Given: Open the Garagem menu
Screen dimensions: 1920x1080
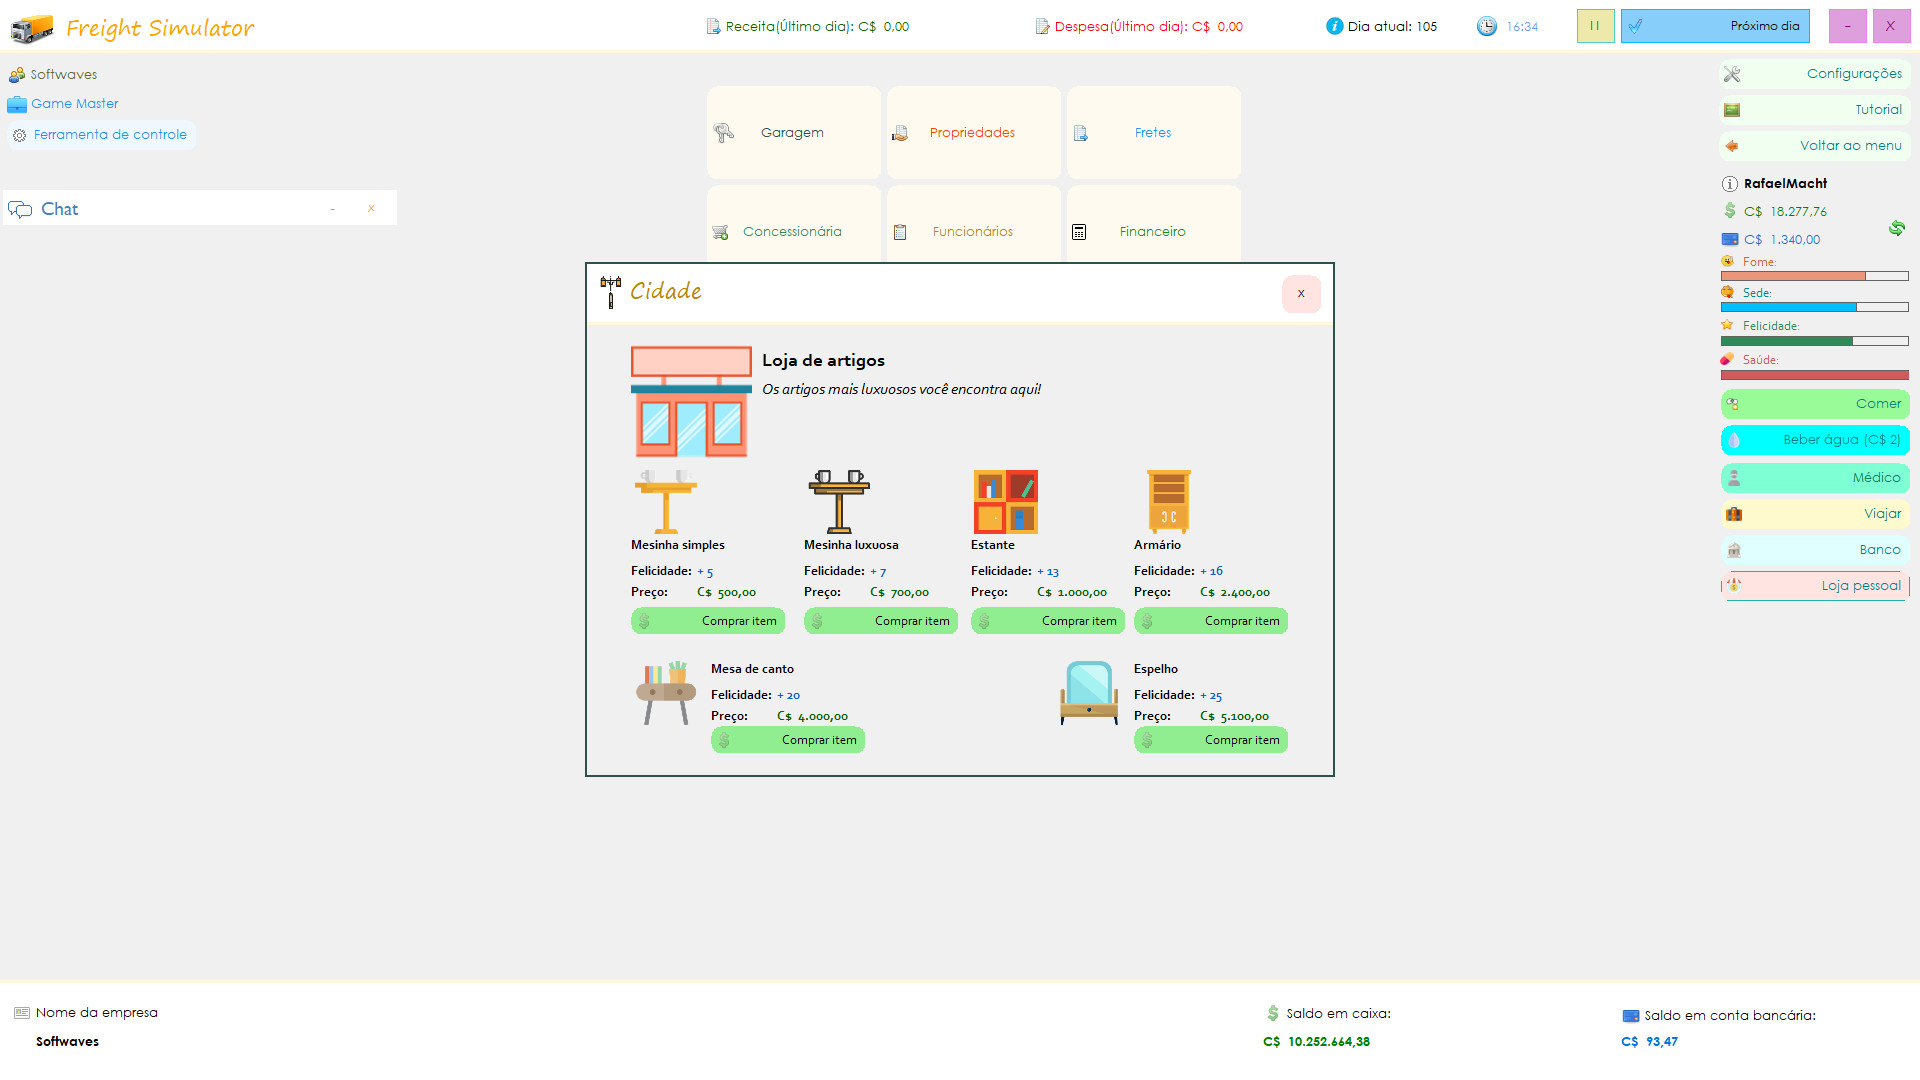Looking at the screenshot, I should click(x=793, y=133).
